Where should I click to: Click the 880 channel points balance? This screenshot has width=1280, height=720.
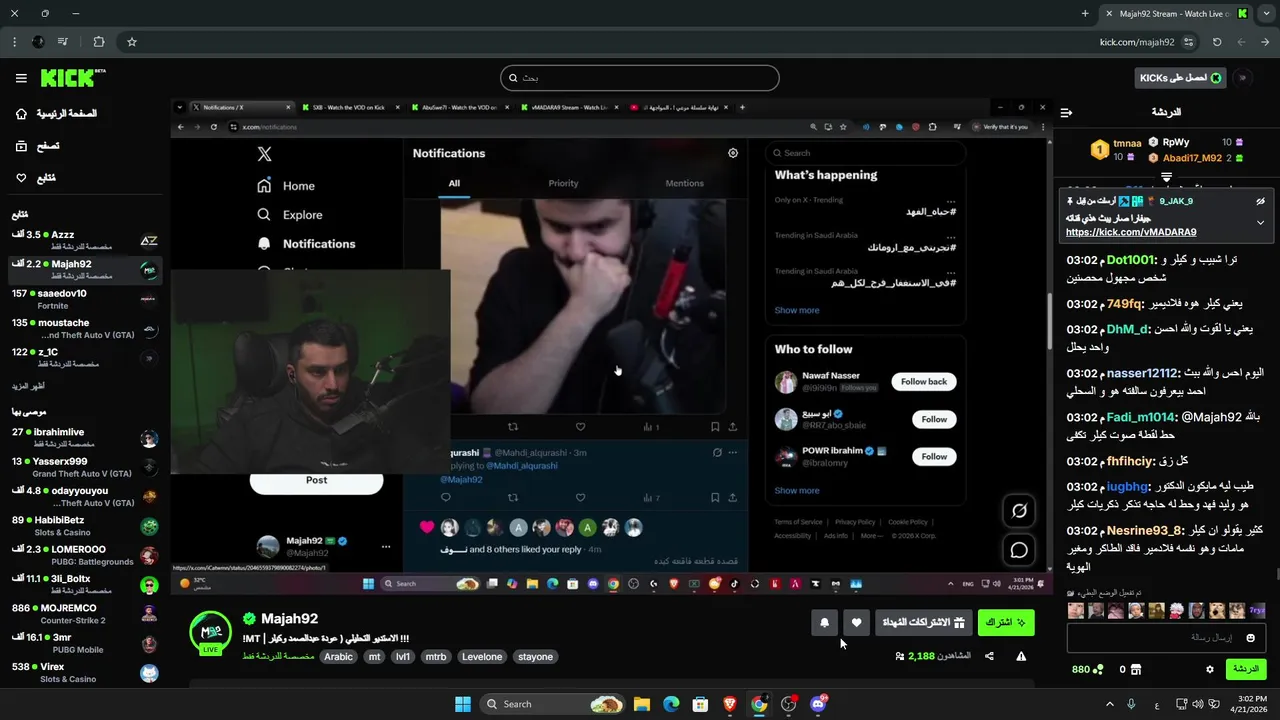tap(1087, 669)
